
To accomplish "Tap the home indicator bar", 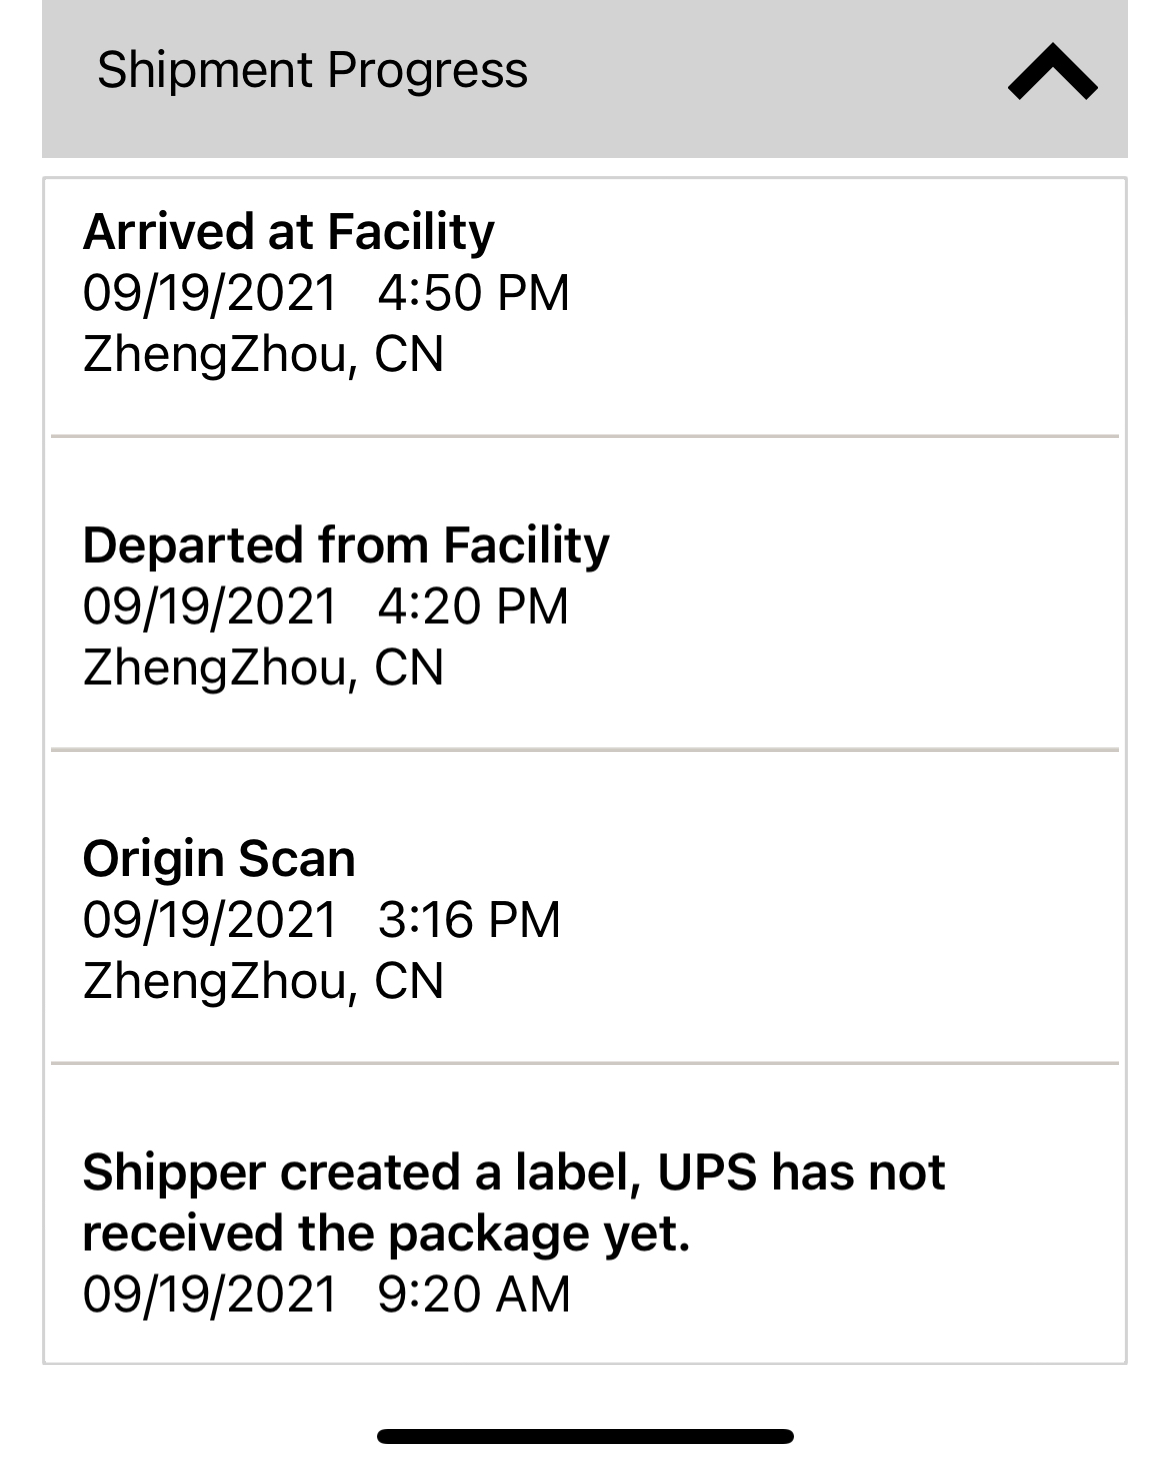I will 585,1436.
